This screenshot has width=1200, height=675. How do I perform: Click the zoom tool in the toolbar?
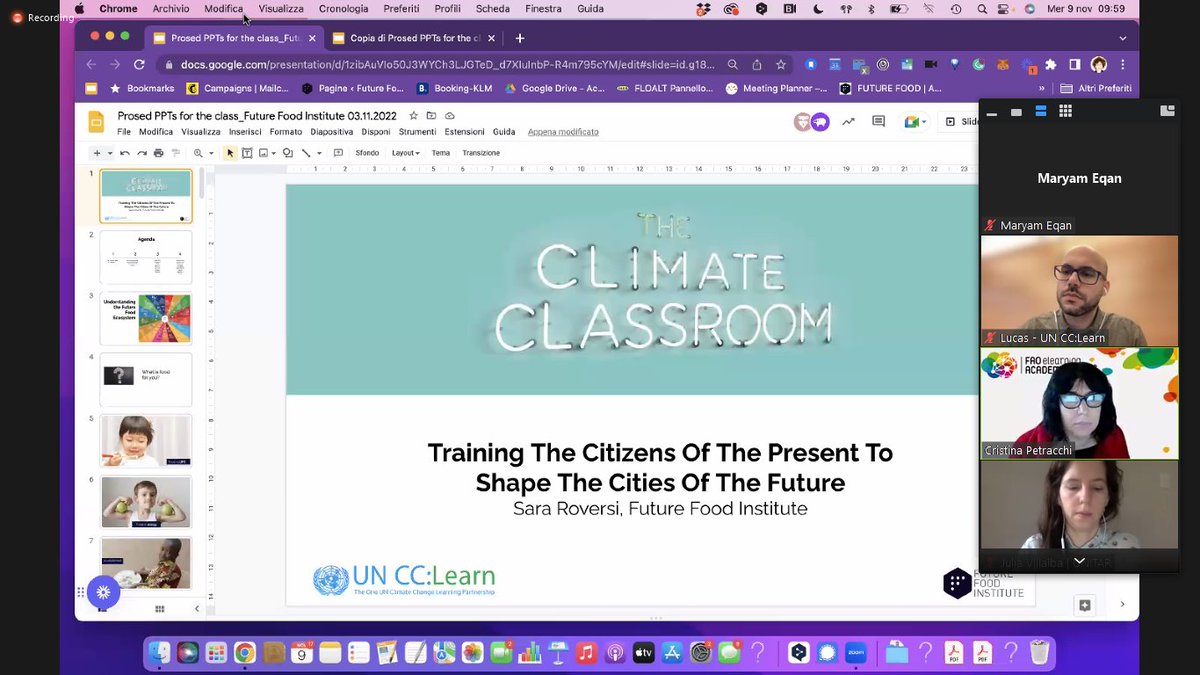pos(197,152)
